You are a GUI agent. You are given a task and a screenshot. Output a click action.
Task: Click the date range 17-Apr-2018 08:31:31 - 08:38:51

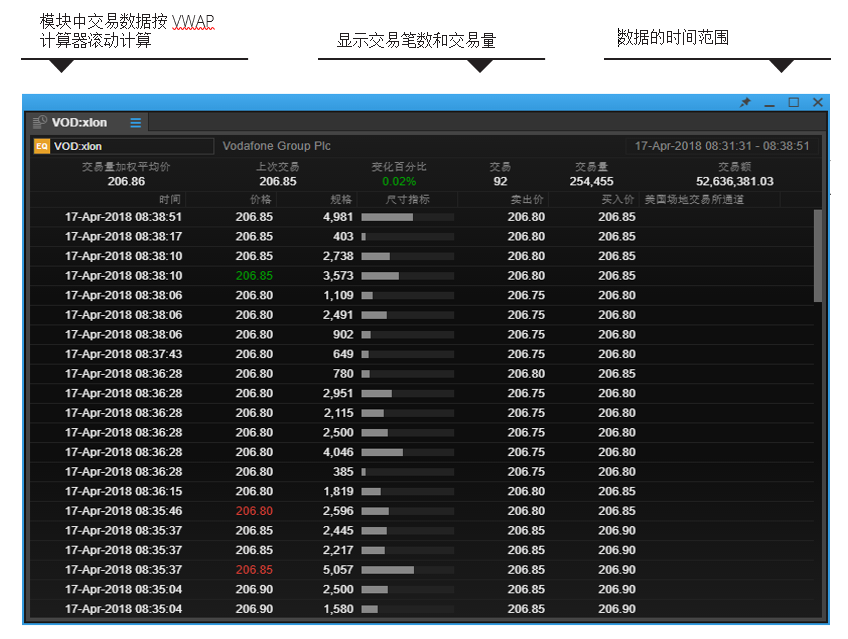pos(722,146)
